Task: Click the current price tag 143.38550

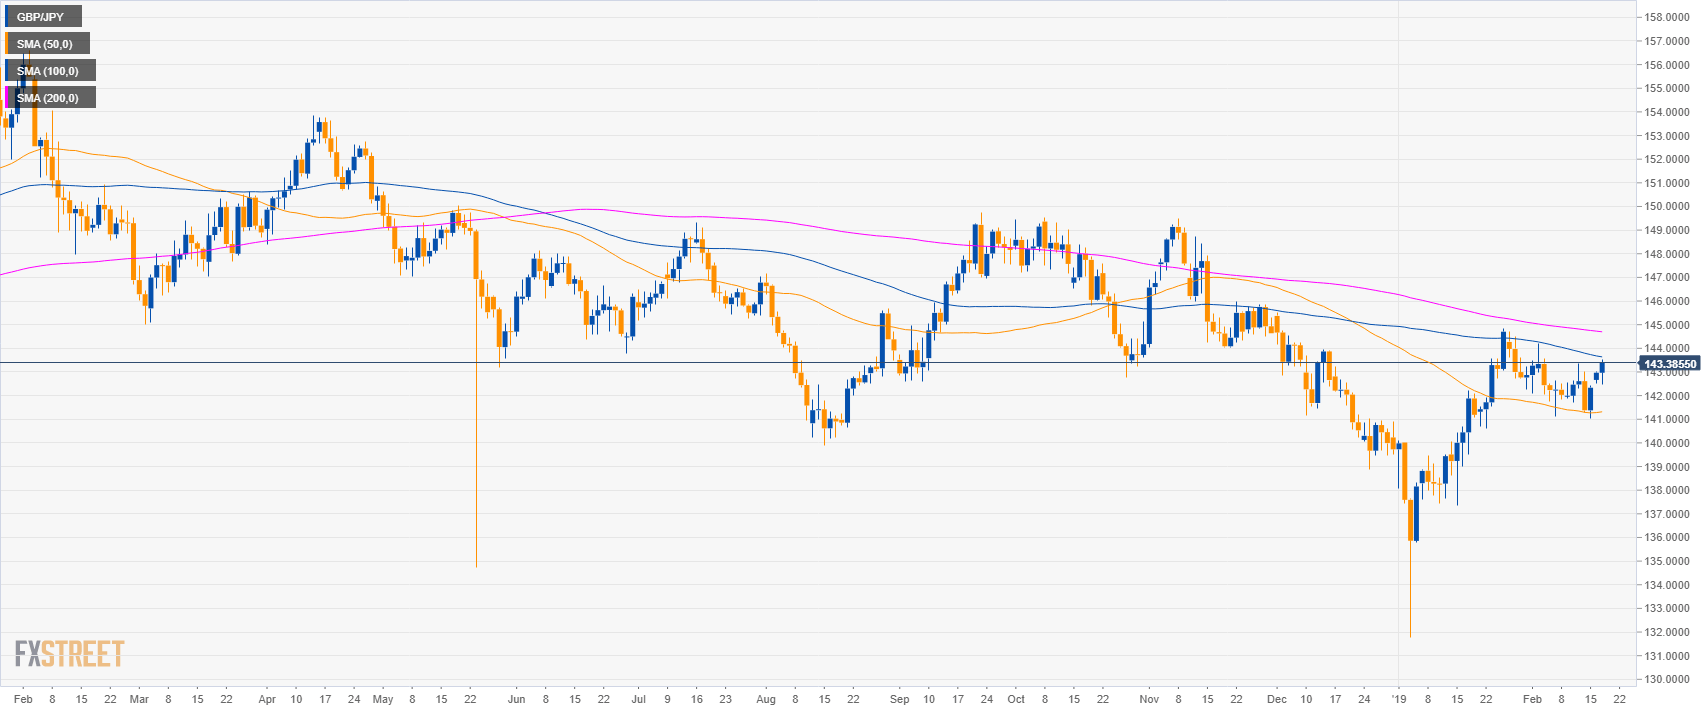Action: [1670, 364]
